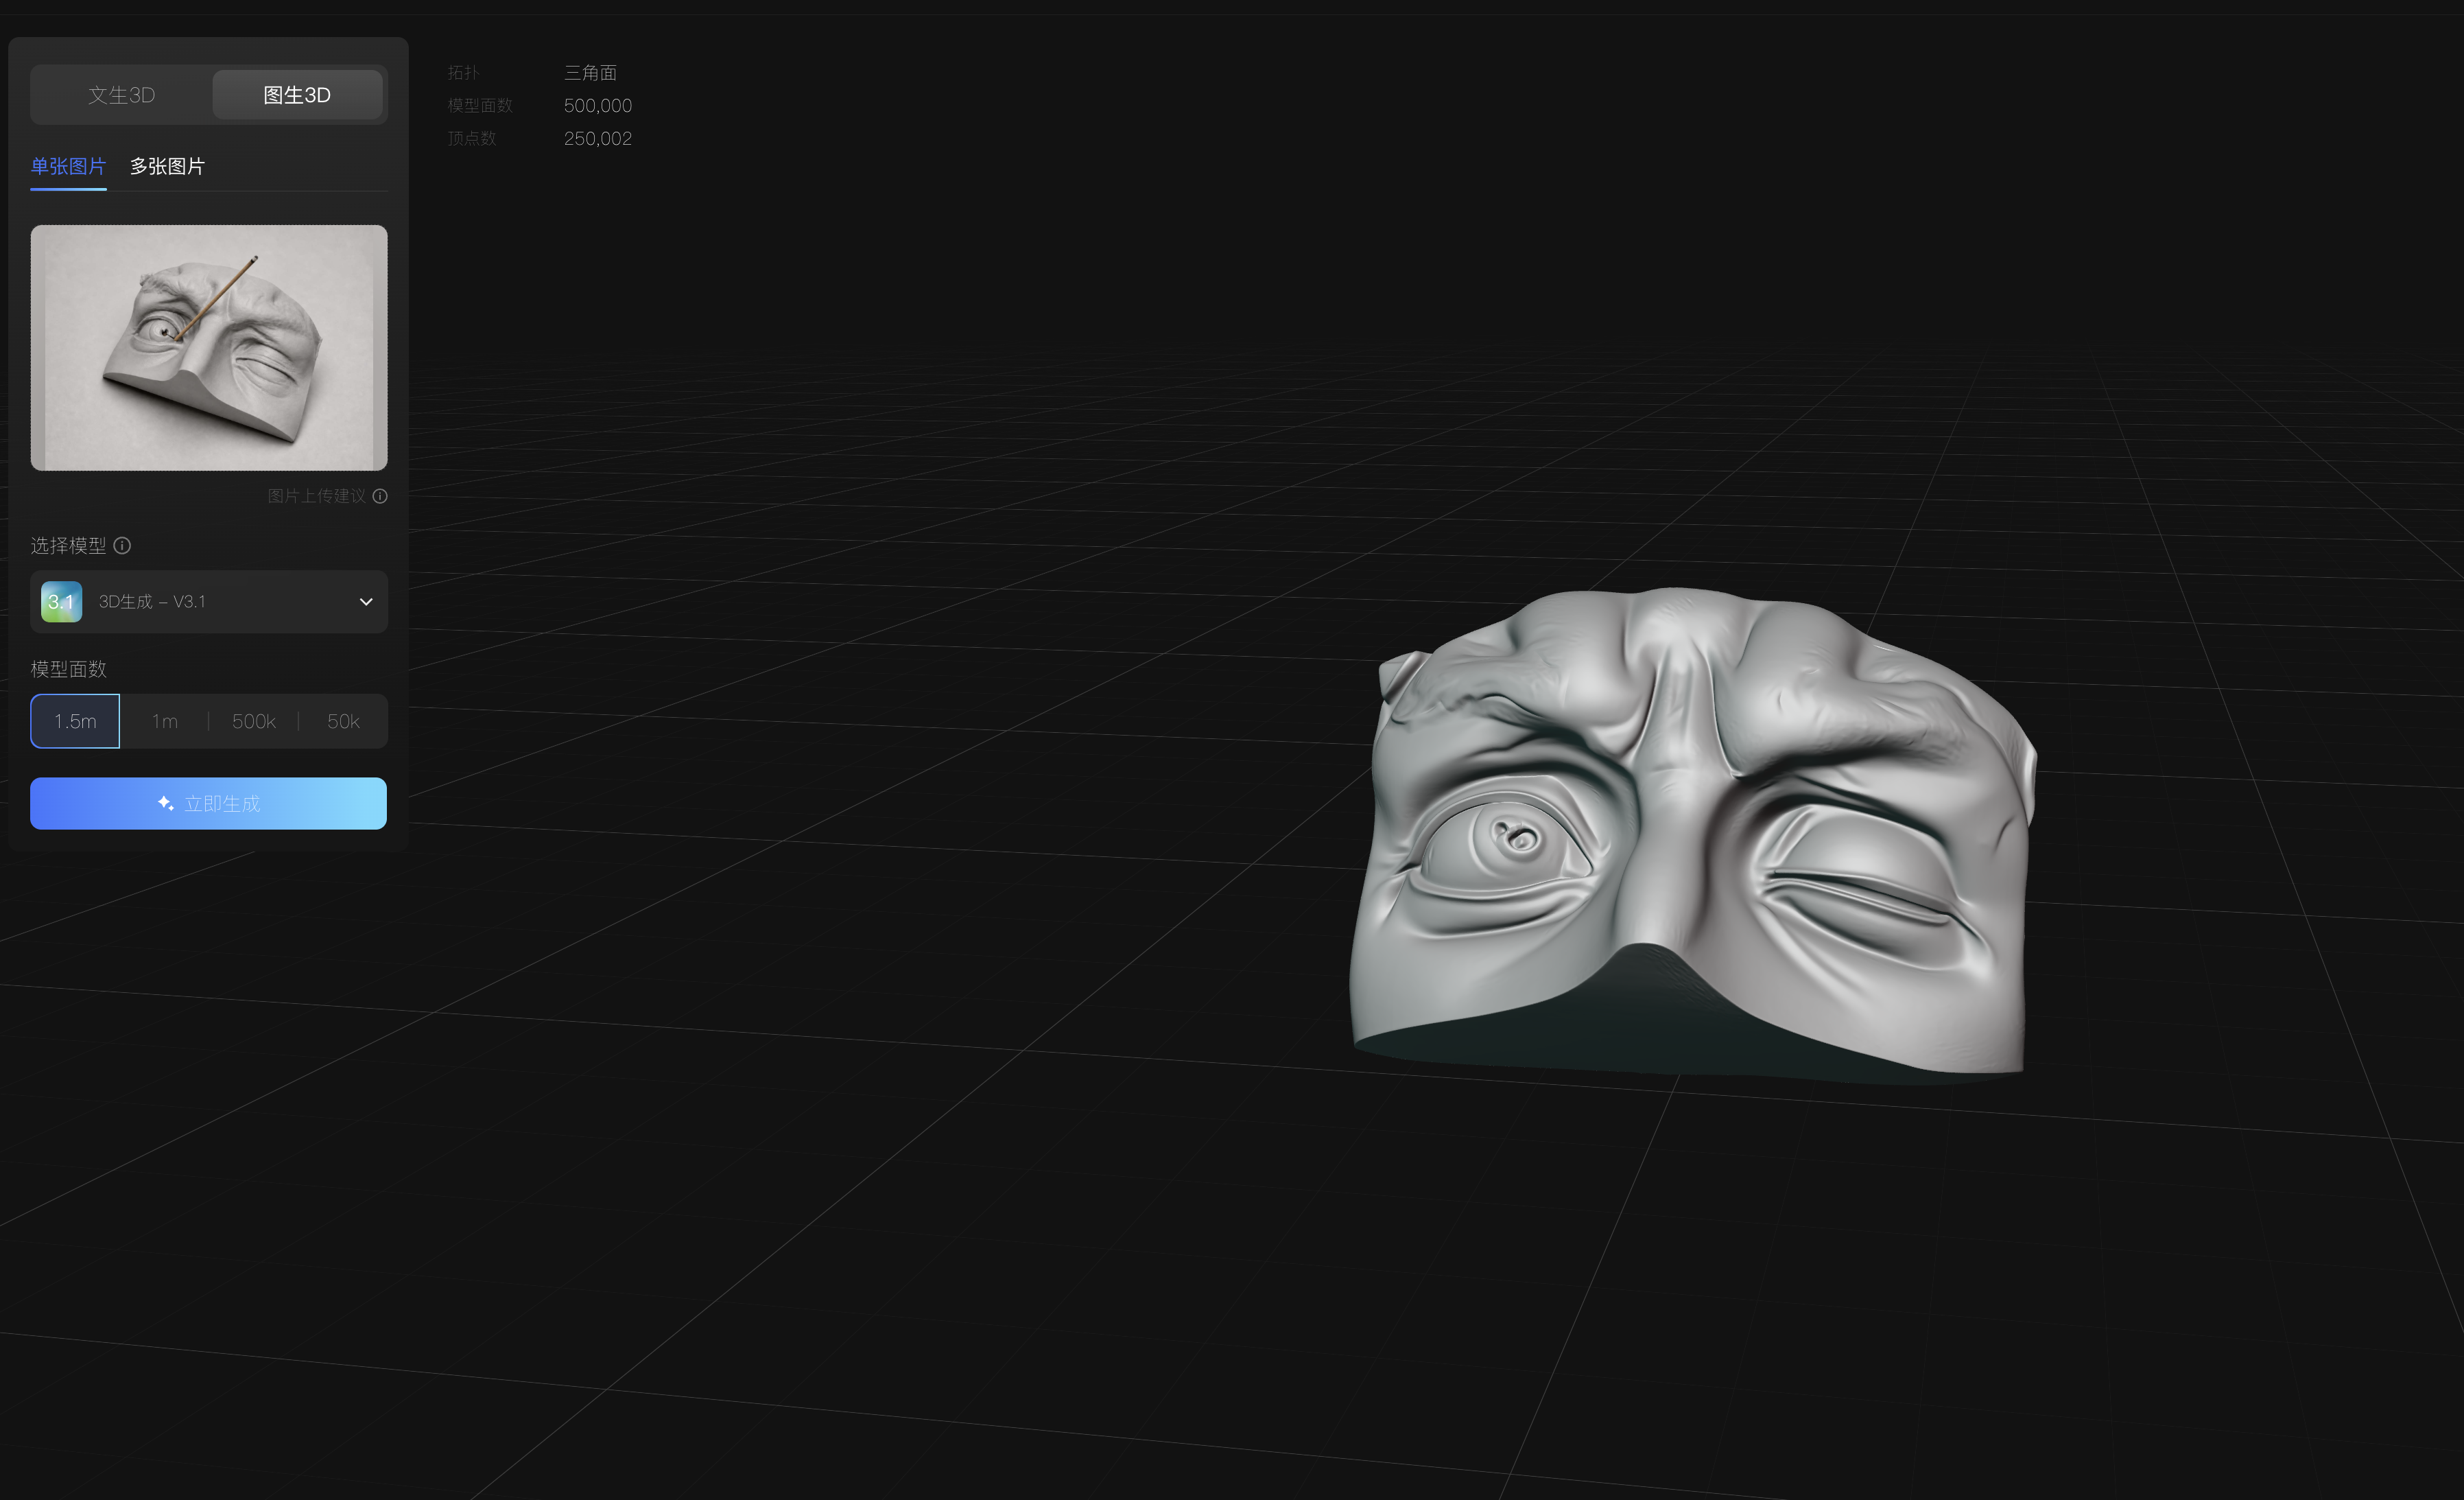Screen dimensions: 2464x1500
Task: Select the 1.5m face count option
Action: (75, 721)
